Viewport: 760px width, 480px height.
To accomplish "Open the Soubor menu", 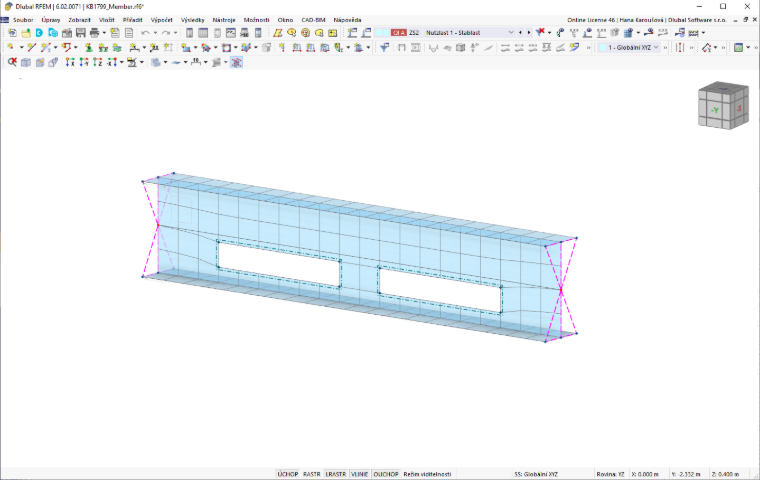I will click(23, 20).
